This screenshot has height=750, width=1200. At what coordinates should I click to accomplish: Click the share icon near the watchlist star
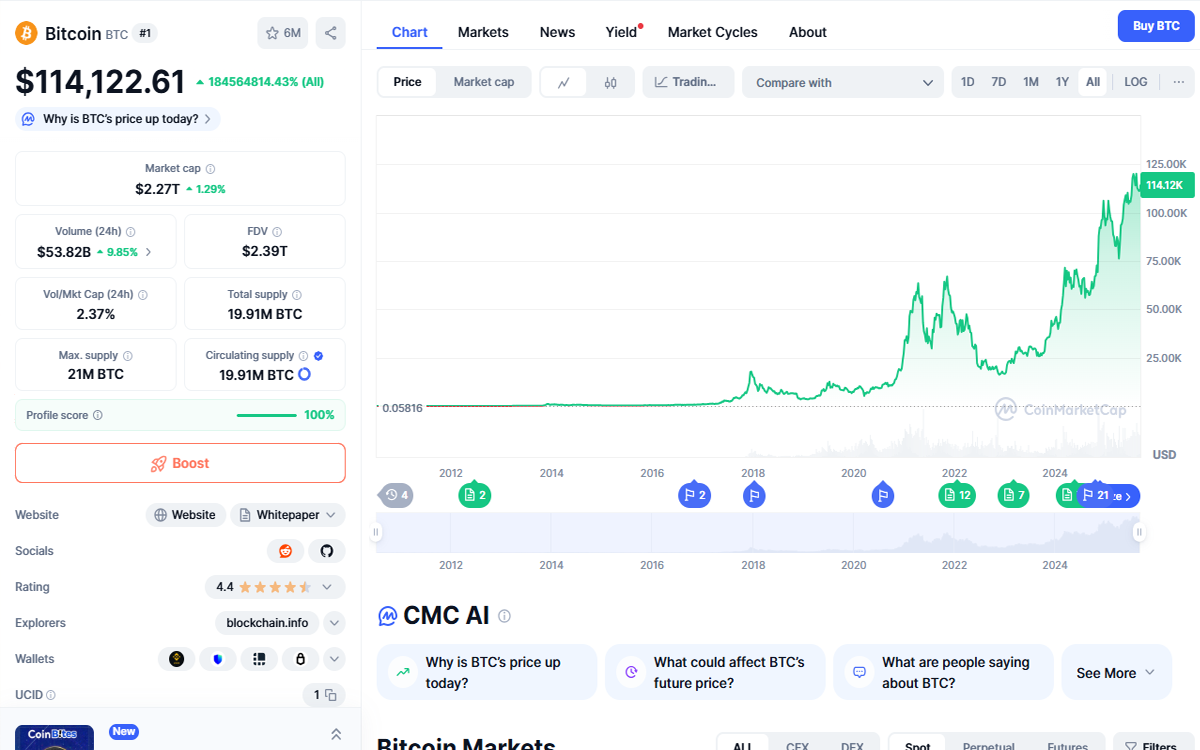click(x=330, y=33)
